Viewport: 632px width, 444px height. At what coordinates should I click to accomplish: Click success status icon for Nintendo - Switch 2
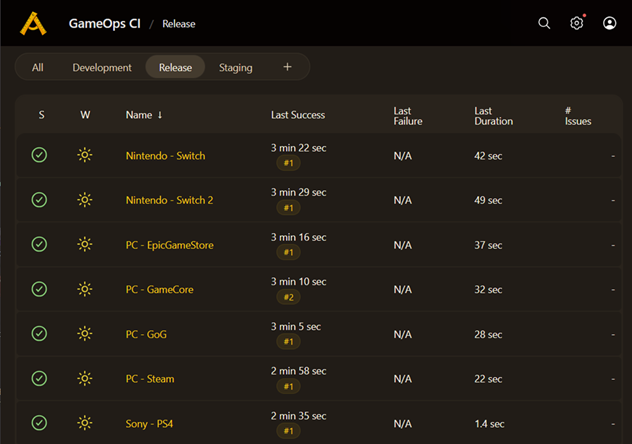[x=39, y=200]
